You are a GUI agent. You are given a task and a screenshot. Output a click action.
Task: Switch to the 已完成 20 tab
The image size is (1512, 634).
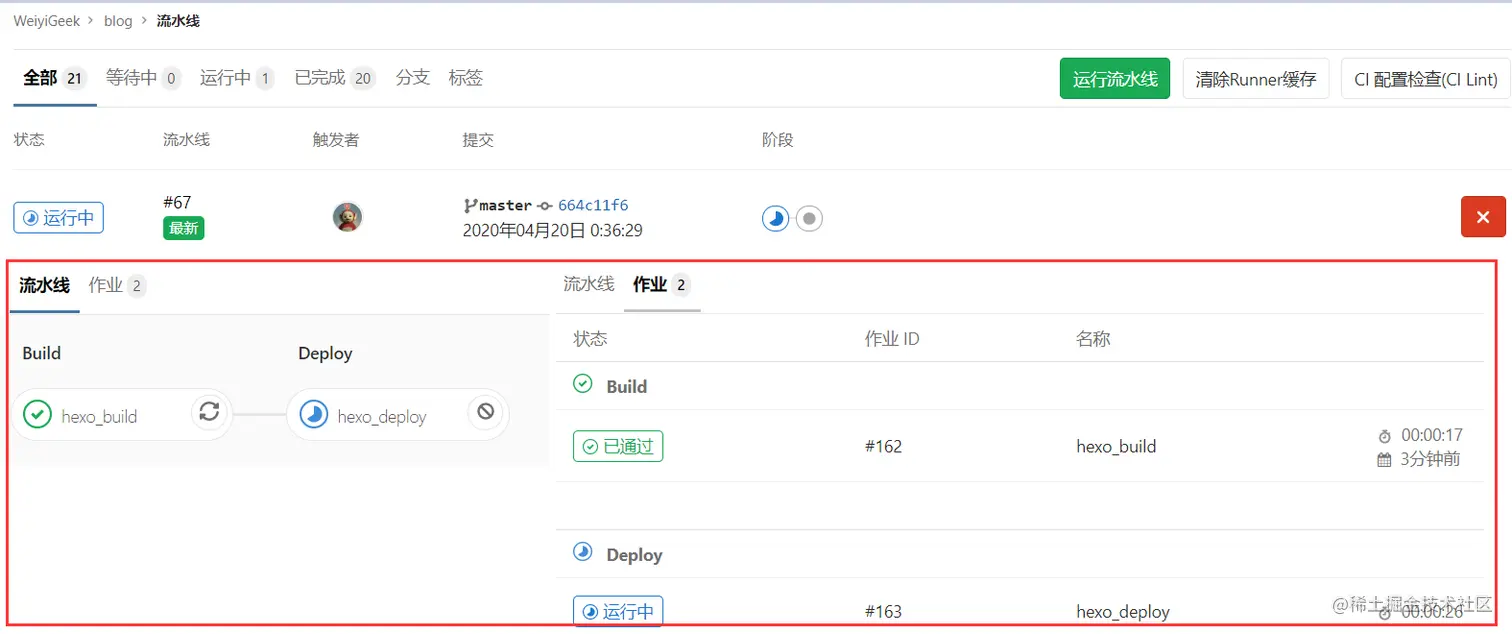tap(335, 78)
